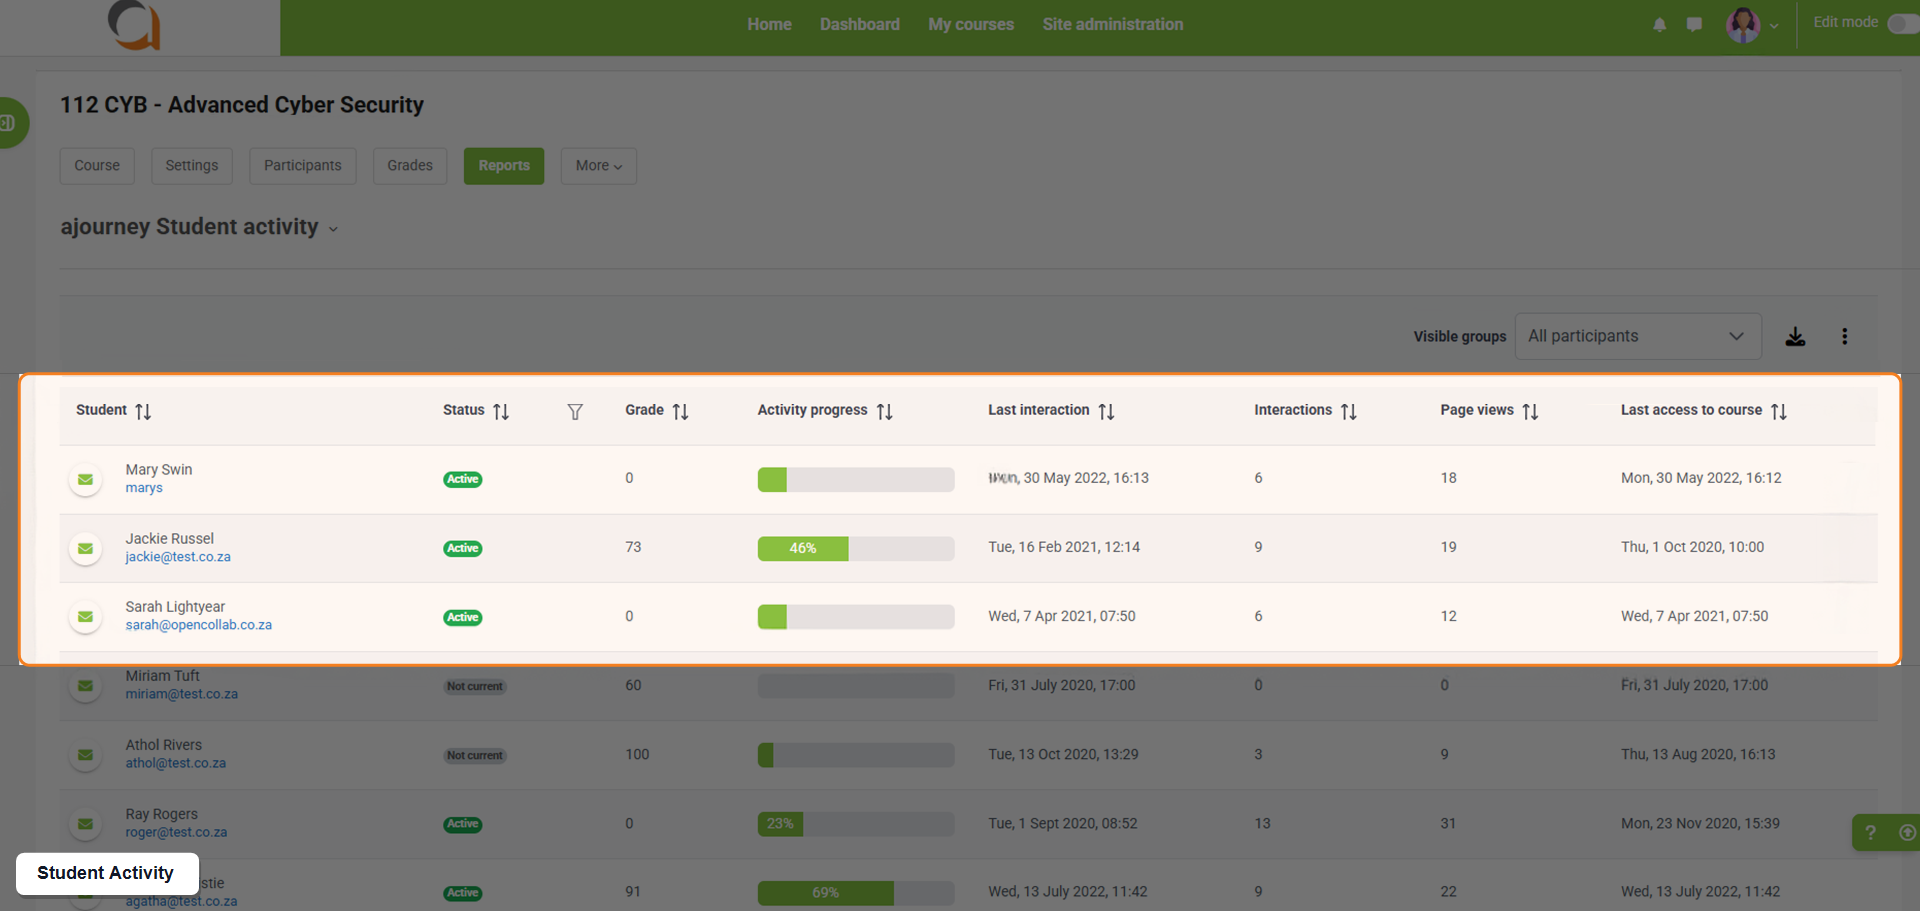This screenshot has height=911, width=1920.
Task: Click the name Mary Swin
Action: click(159, 470)
